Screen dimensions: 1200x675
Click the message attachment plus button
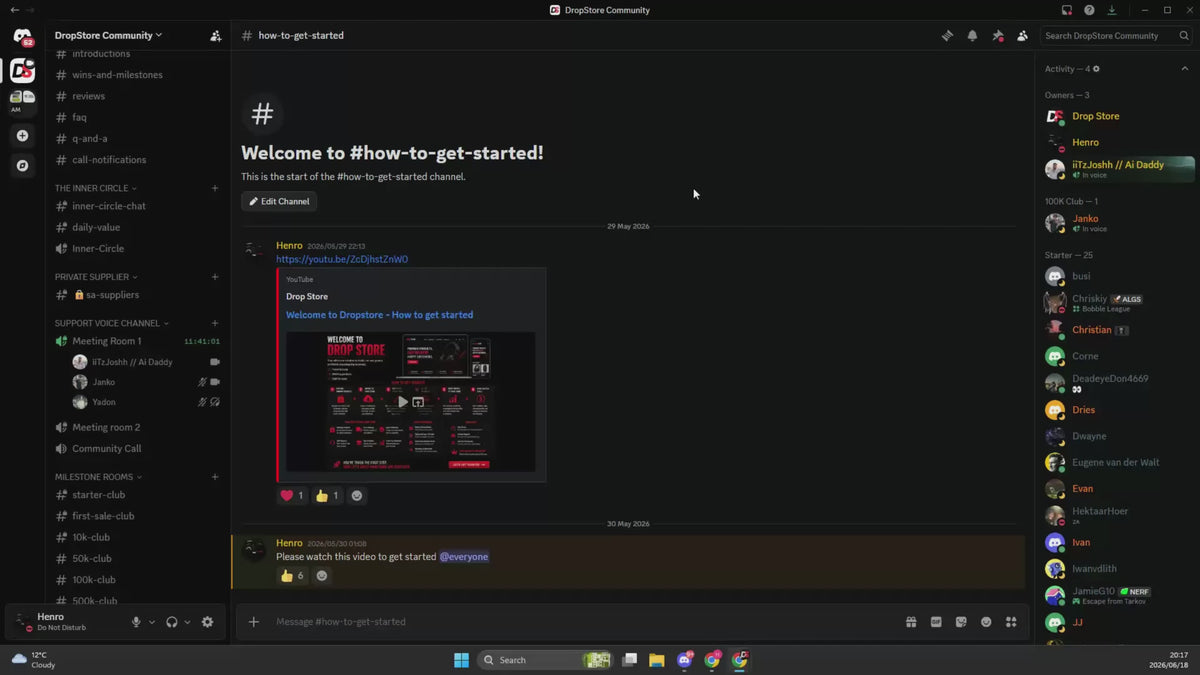pos(254,622)
